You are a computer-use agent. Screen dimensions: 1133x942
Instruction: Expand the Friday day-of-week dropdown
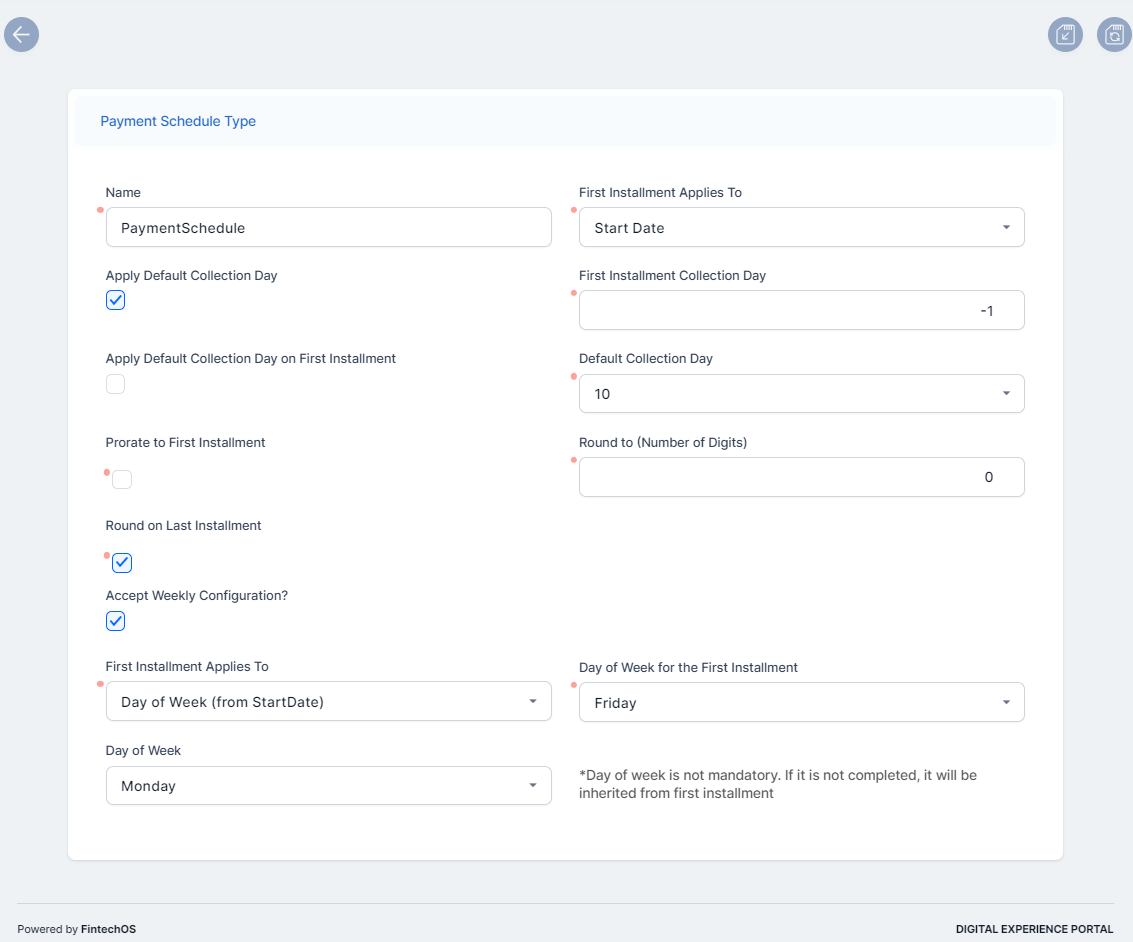point(801,703)
